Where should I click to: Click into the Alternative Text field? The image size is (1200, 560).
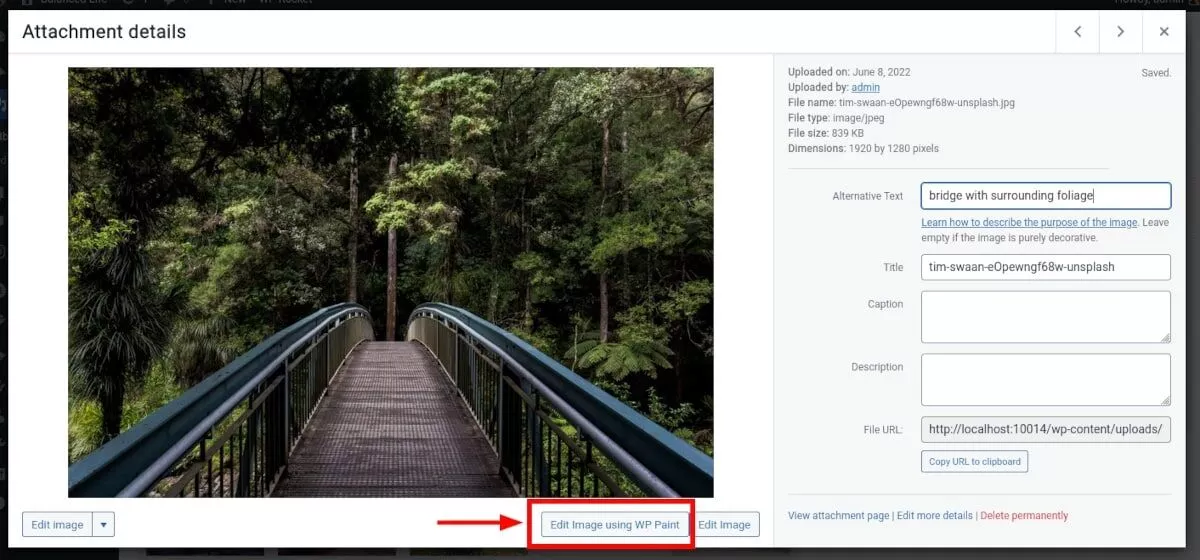pos(1045,196)
